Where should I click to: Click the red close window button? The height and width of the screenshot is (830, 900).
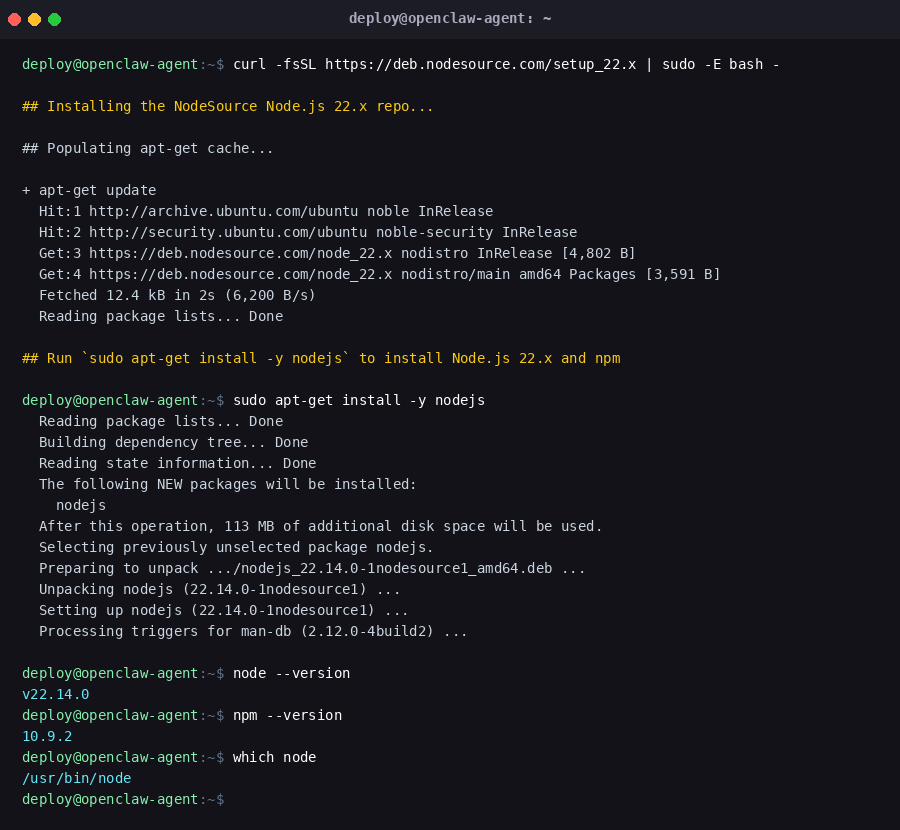pyautogui.click(x=14, y=19)
